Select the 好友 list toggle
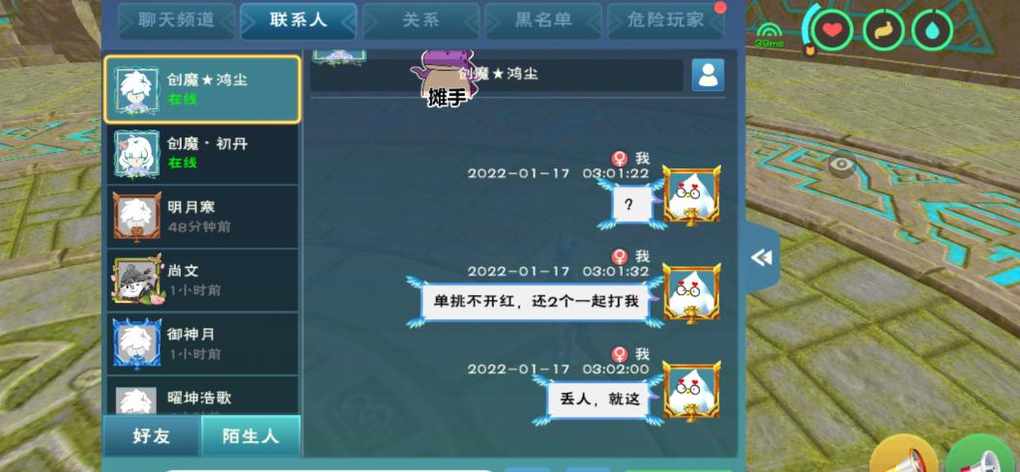The image size is (1020, 472). (x=152, y=436)
